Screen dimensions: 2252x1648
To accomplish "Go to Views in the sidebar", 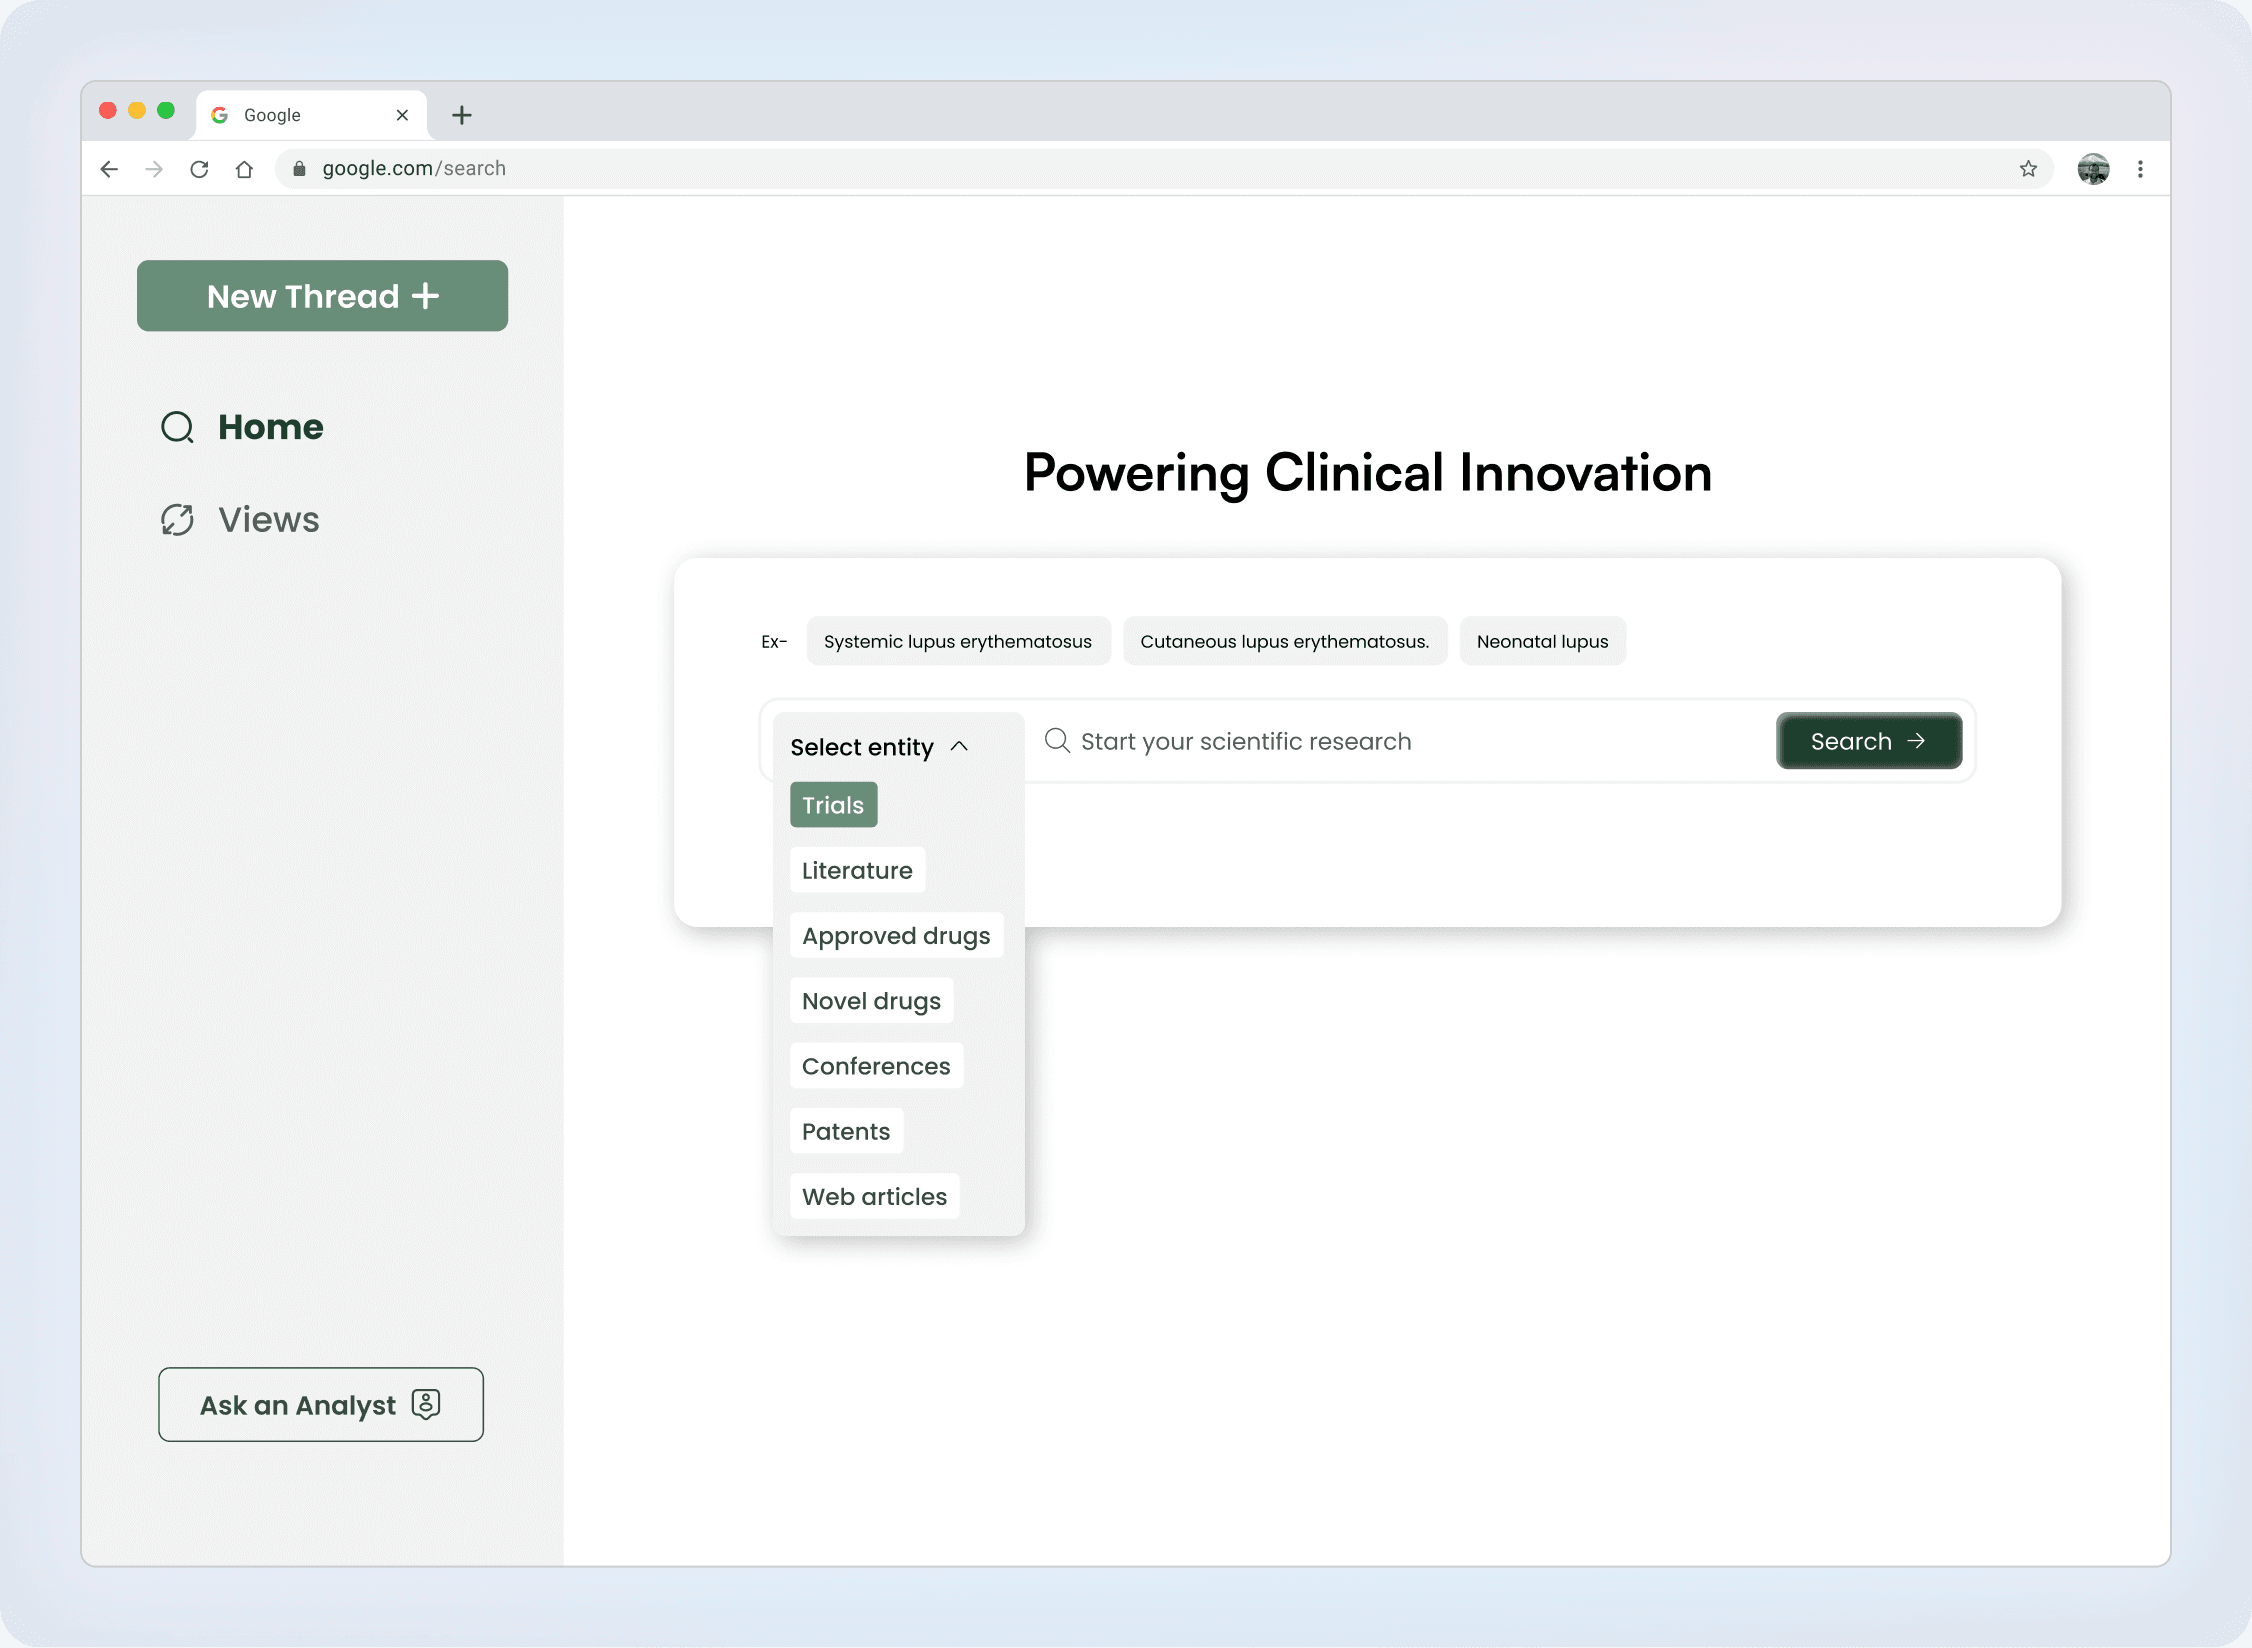I will point(268,520).
